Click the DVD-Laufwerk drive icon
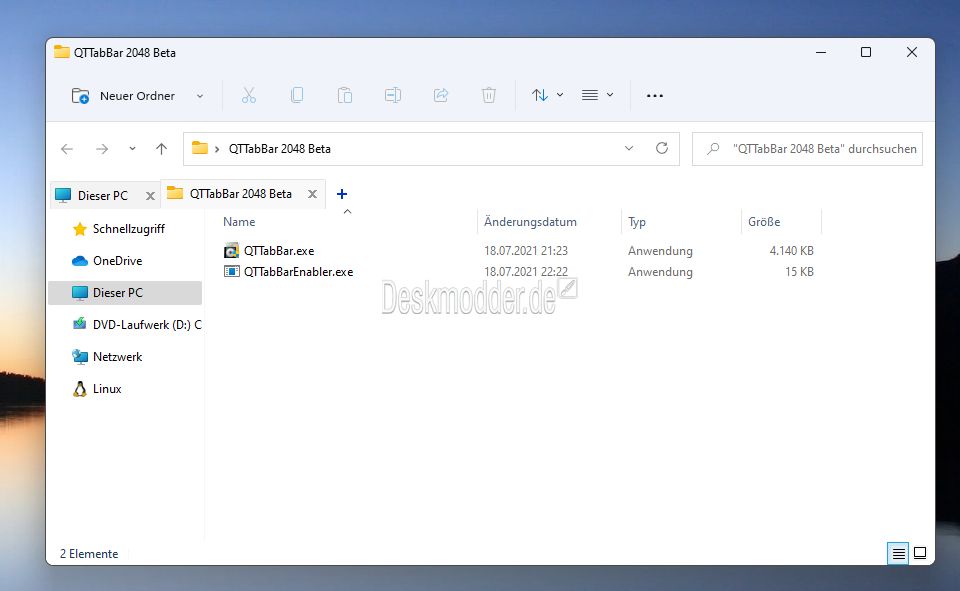Viewport: 960px width, 591px height. pos(80,324)
